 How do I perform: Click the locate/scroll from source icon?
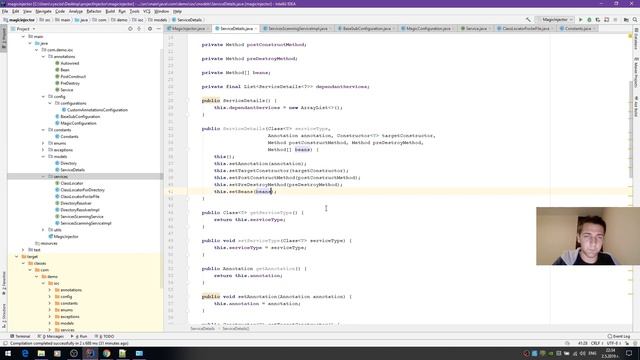tap(130, 29)
